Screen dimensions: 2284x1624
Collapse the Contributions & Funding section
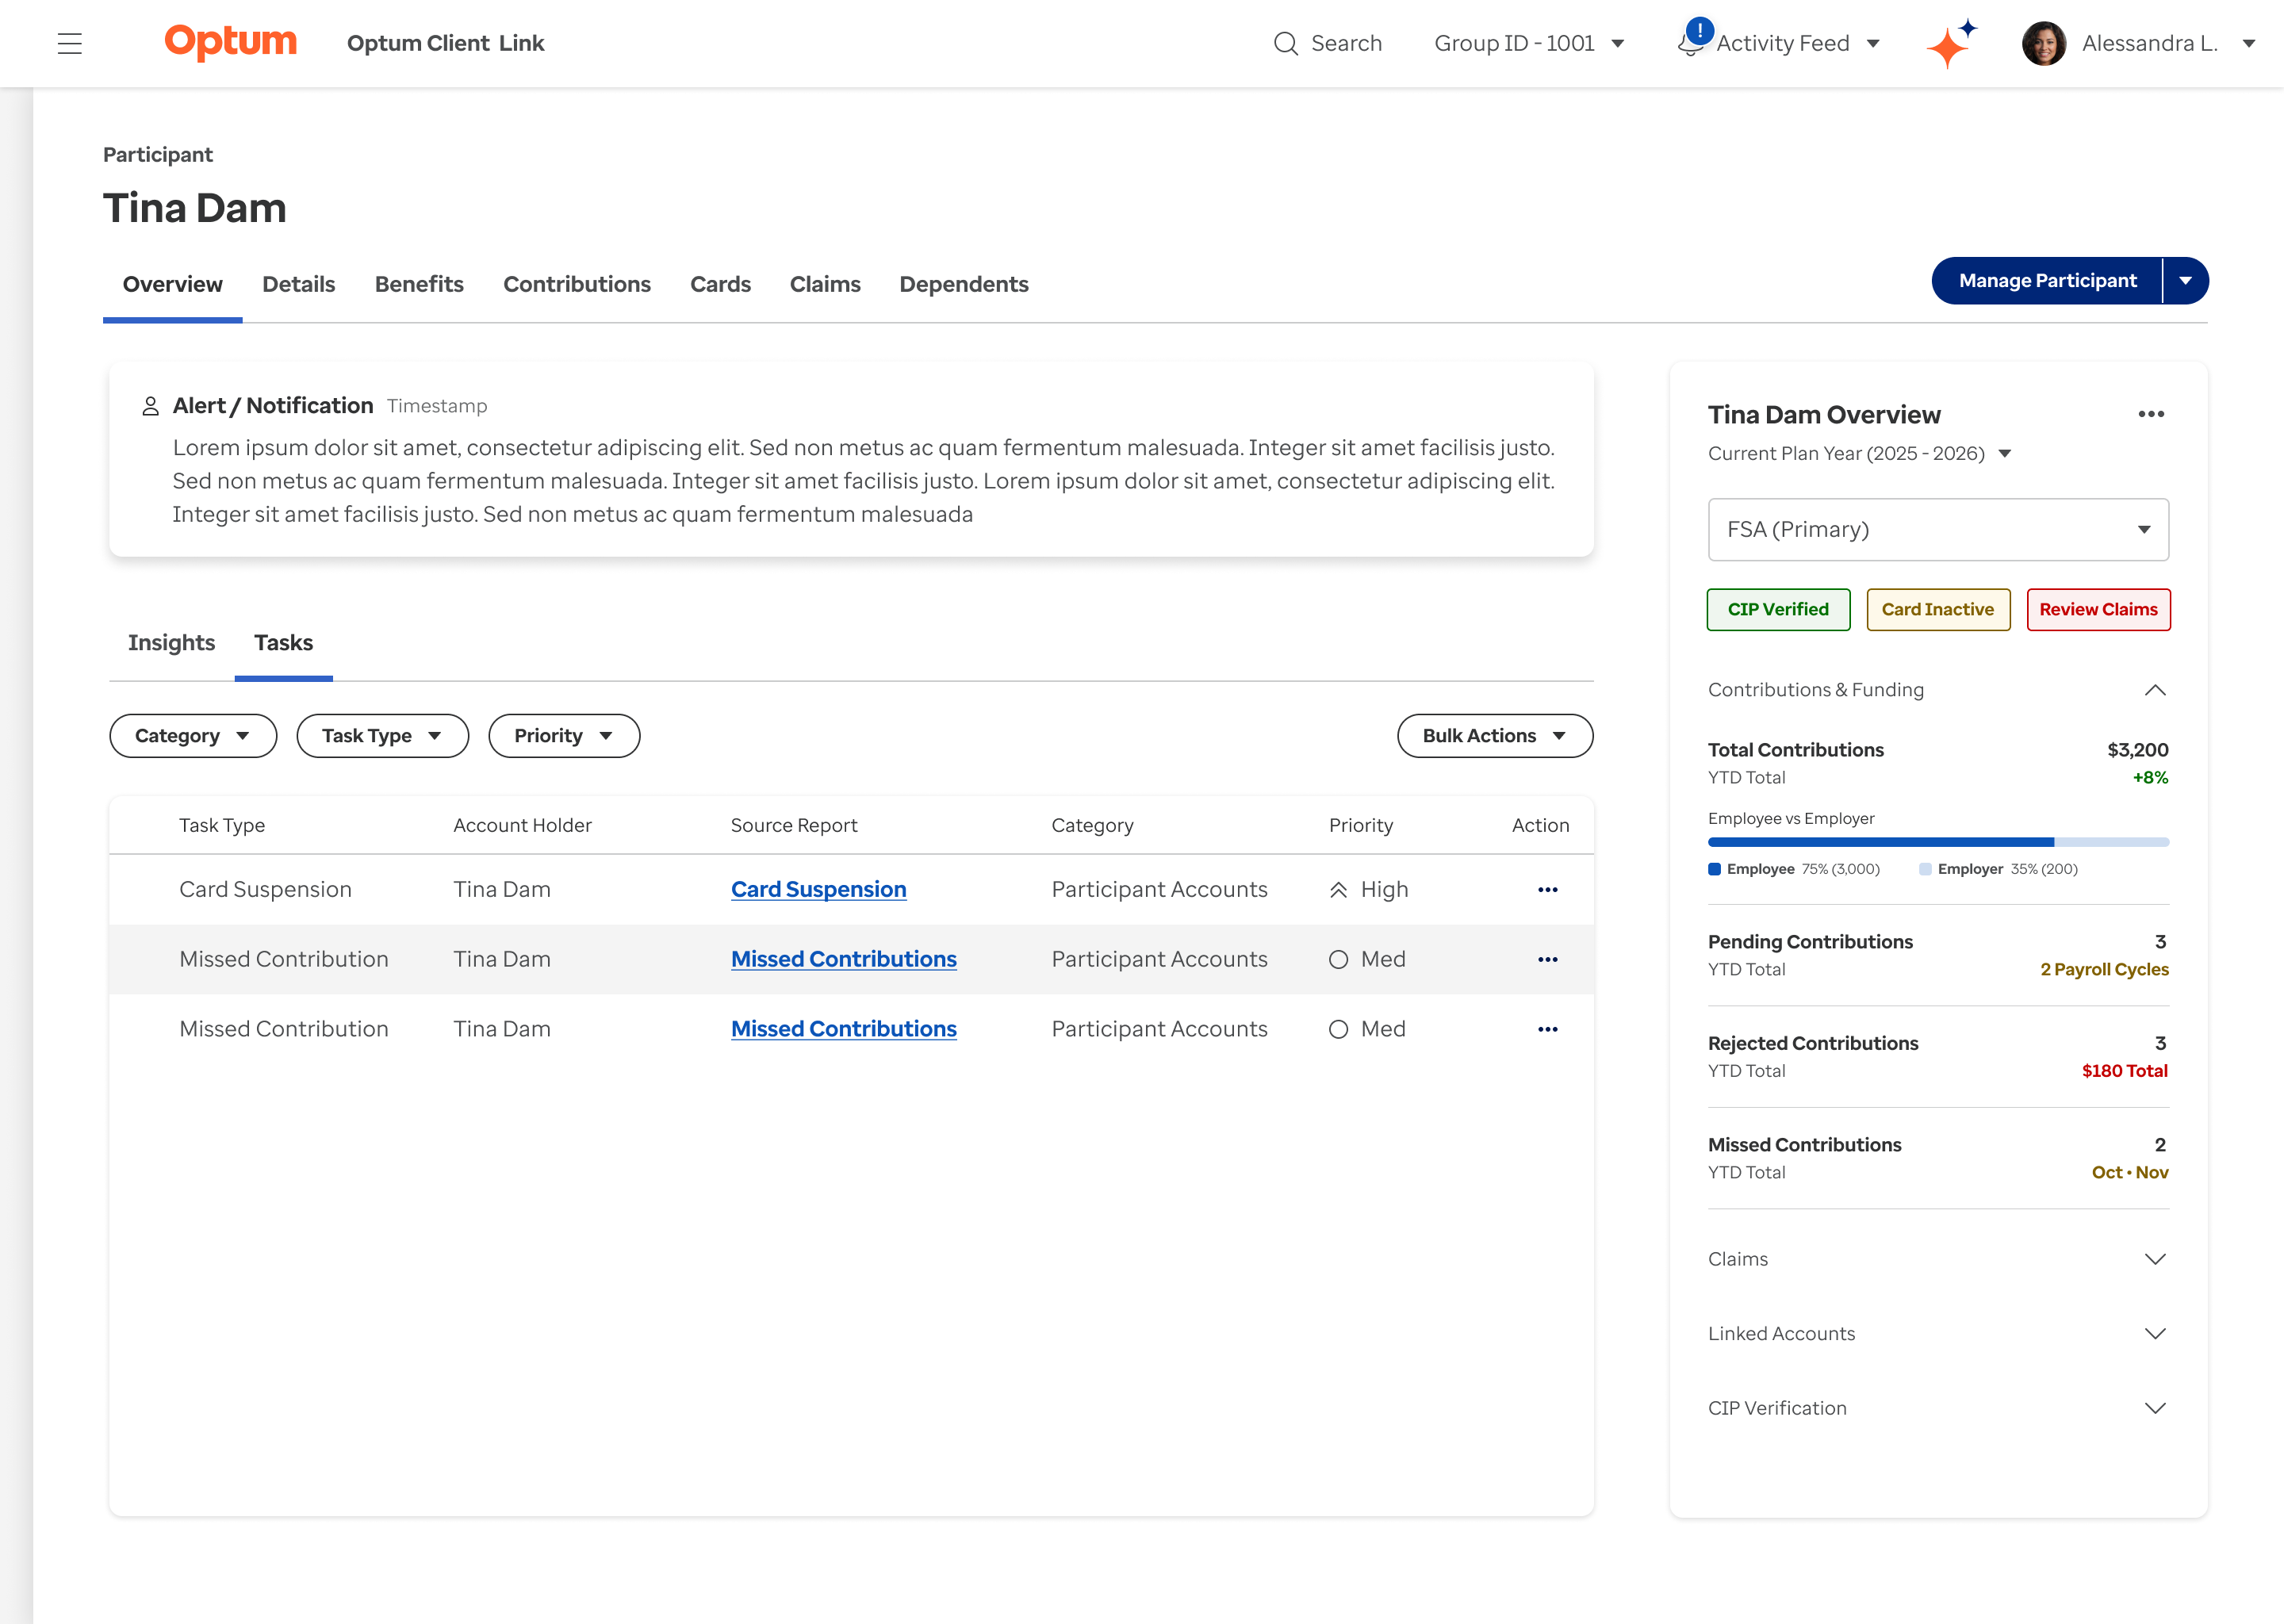(x=2155, y=690)
